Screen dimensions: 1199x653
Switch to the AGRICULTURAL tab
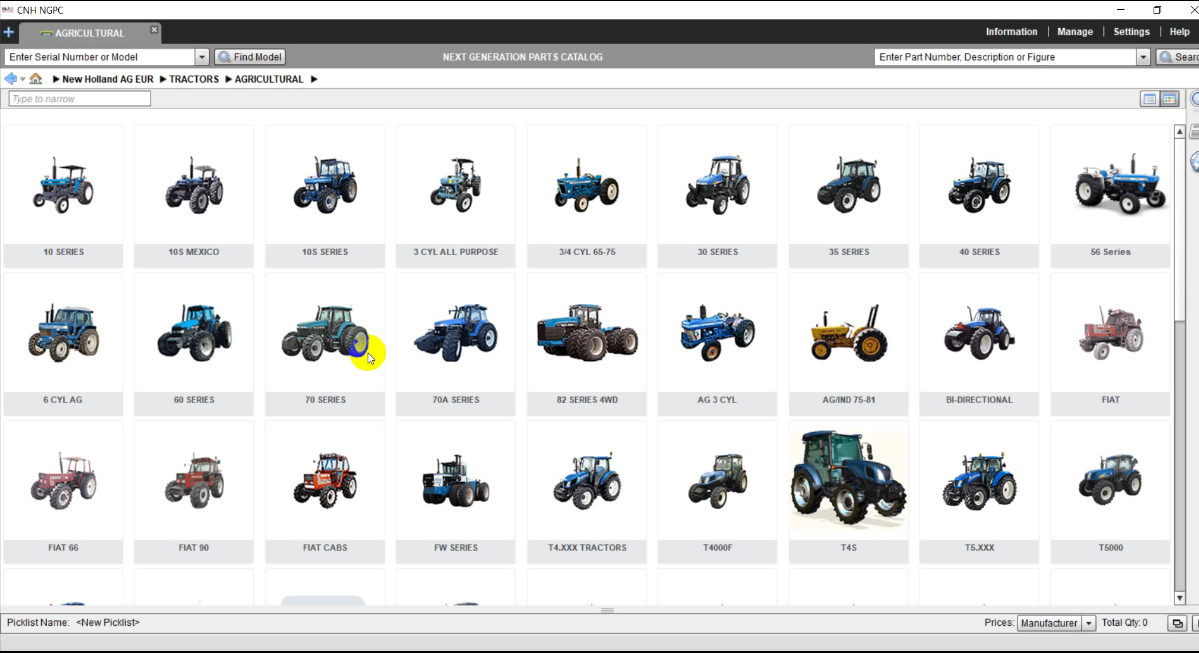pyautogui.click(x=89, y=33)
